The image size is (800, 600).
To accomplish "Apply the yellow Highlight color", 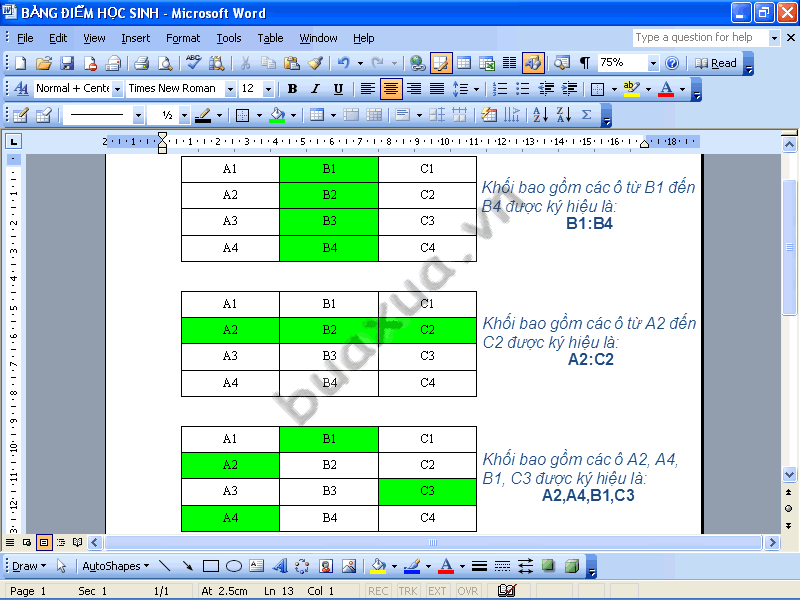I will pyautogui.click(x=631, y=89).
